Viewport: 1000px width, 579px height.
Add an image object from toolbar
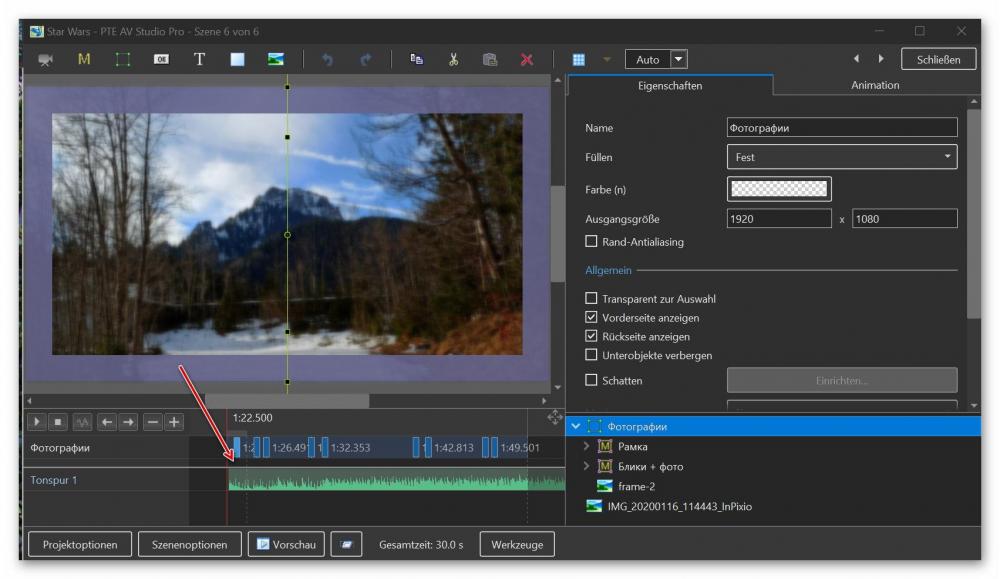click(x=276, y=59)
